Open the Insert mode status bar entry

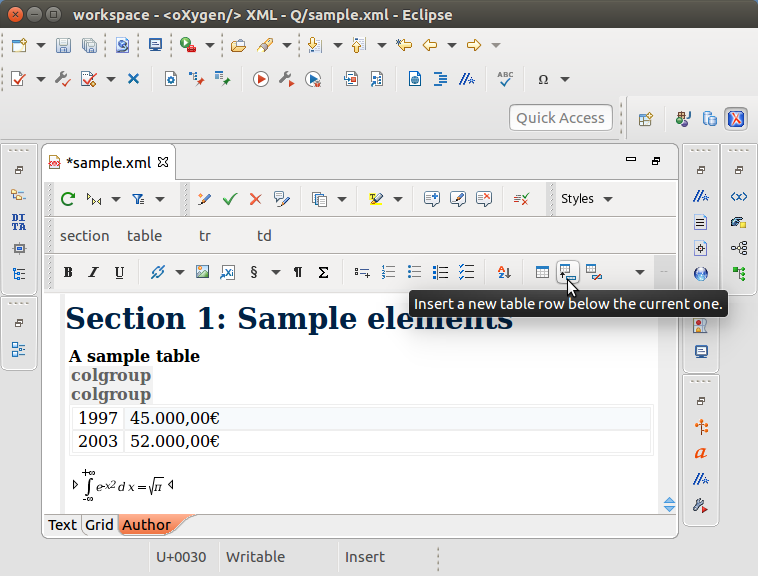click(x=365, y=557)
